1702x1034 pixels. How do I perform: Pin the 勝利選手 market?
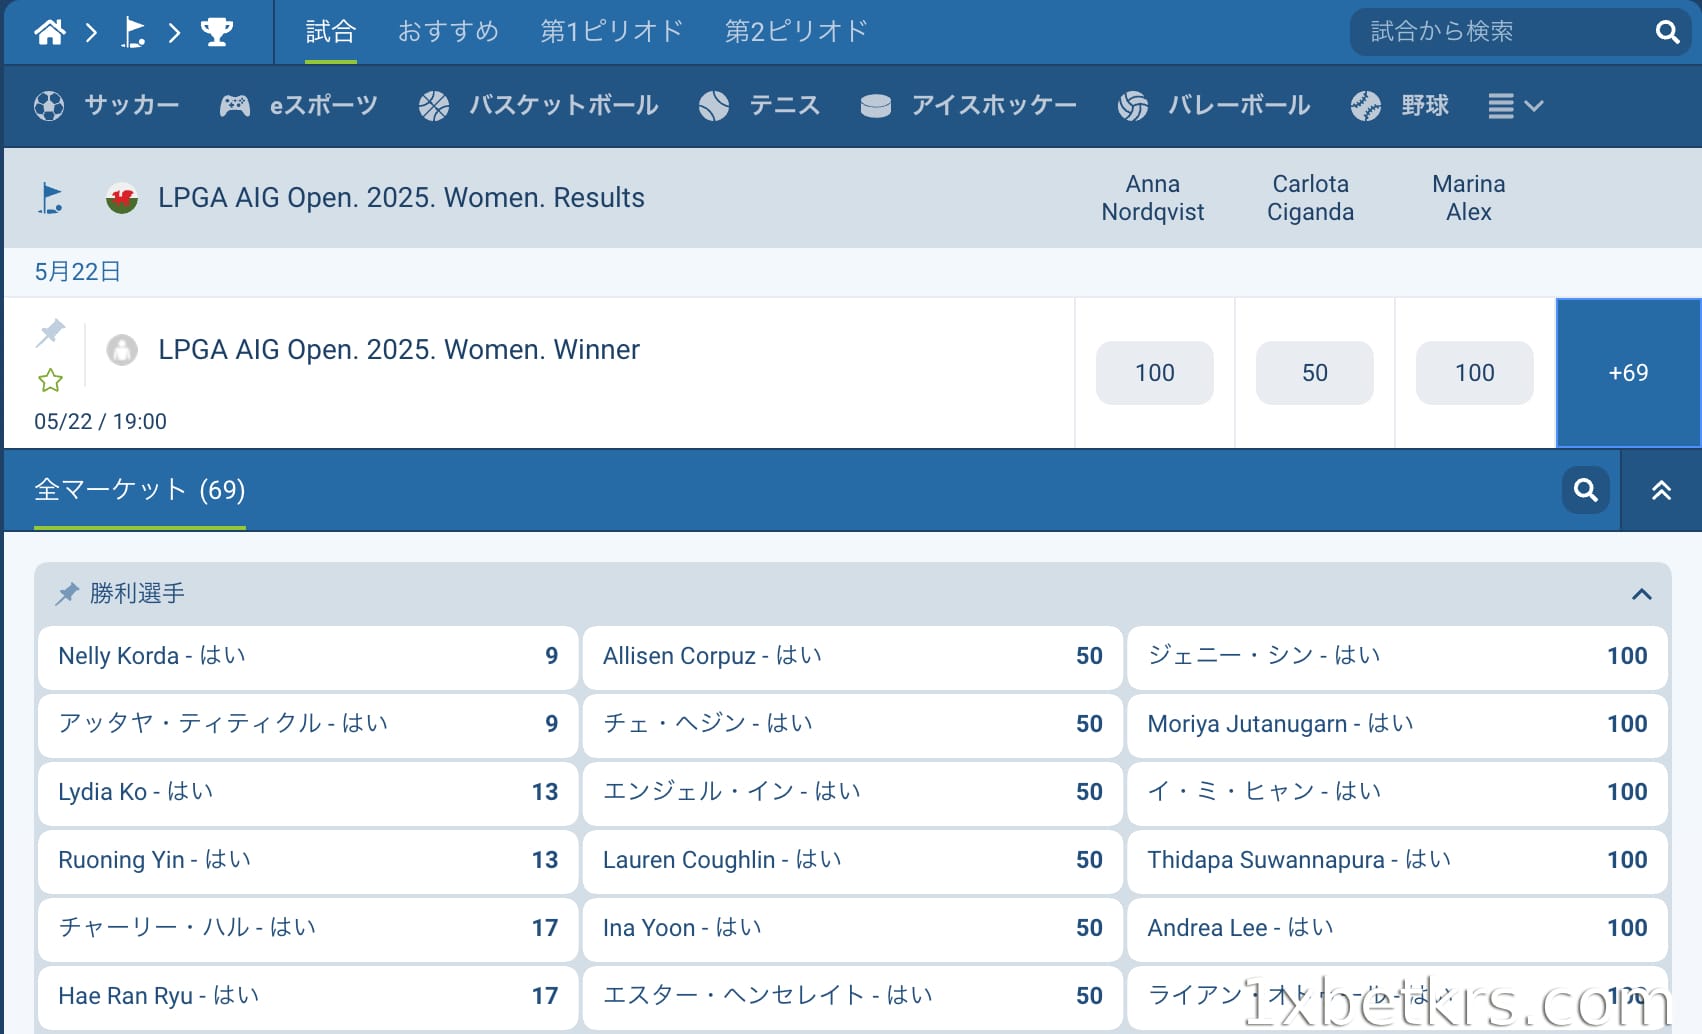click(x=67, y=594)
